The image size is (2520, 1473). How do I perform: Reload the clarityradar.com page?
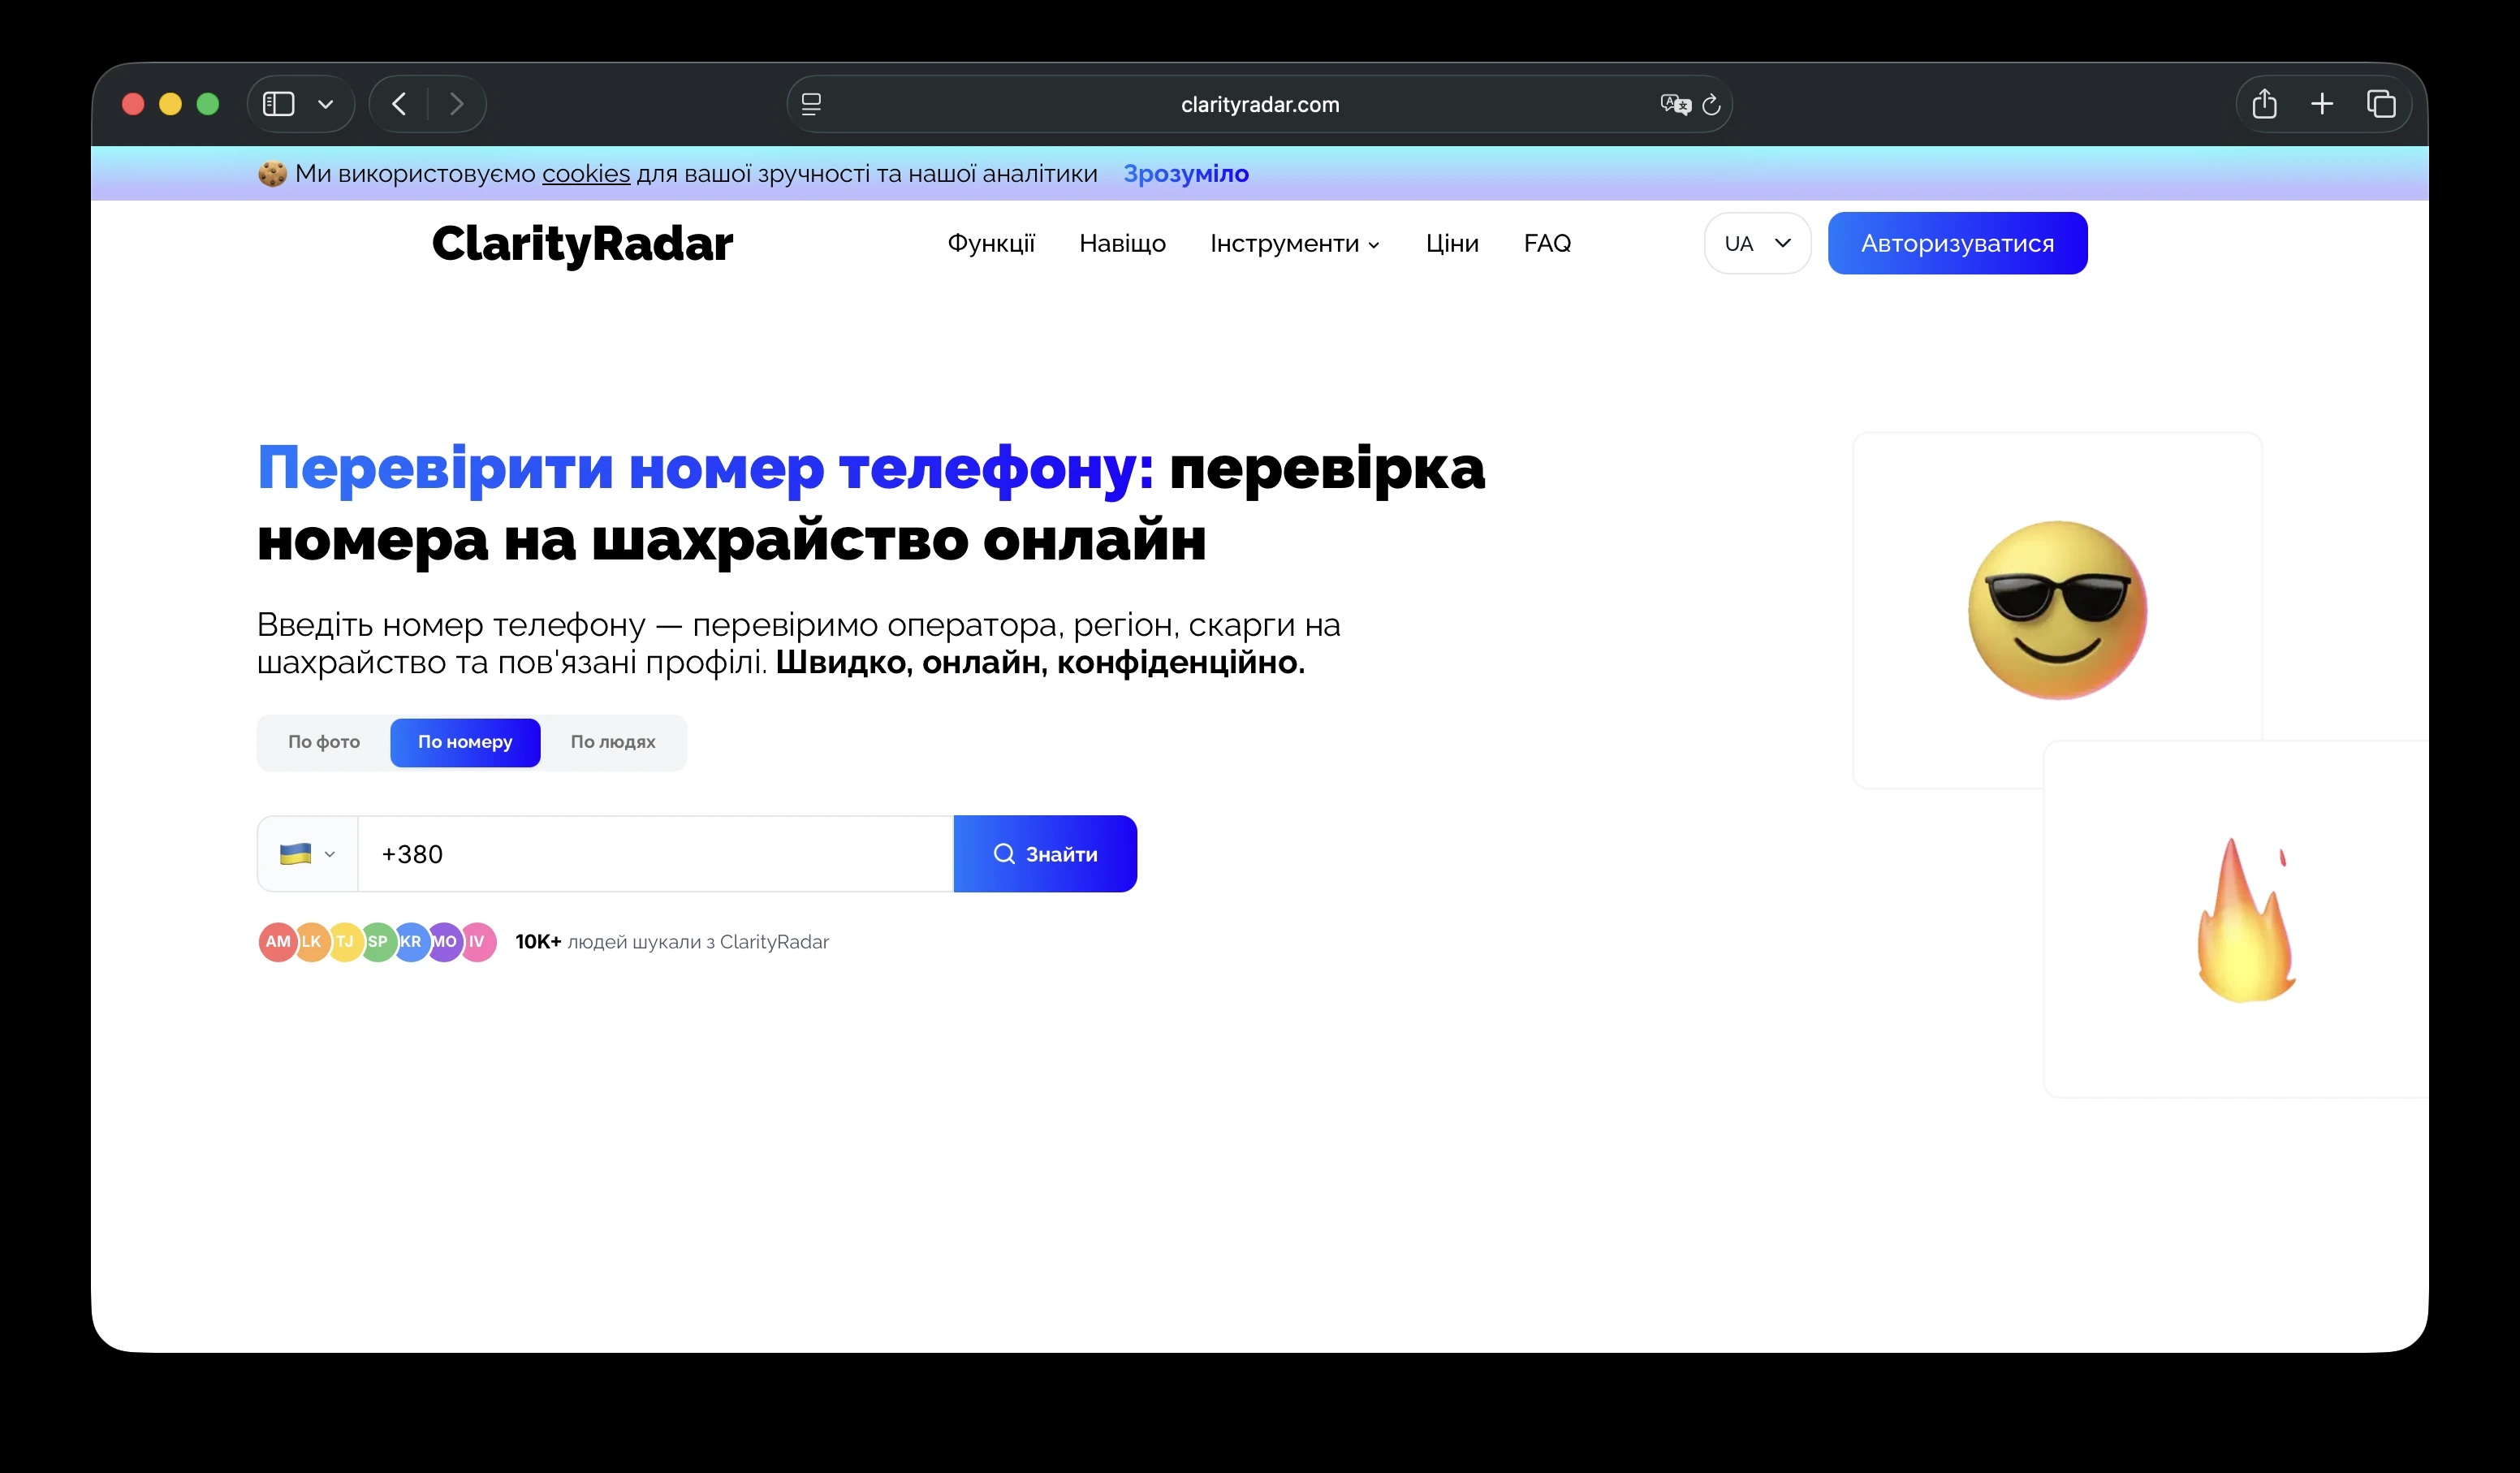pos(1711,104)
